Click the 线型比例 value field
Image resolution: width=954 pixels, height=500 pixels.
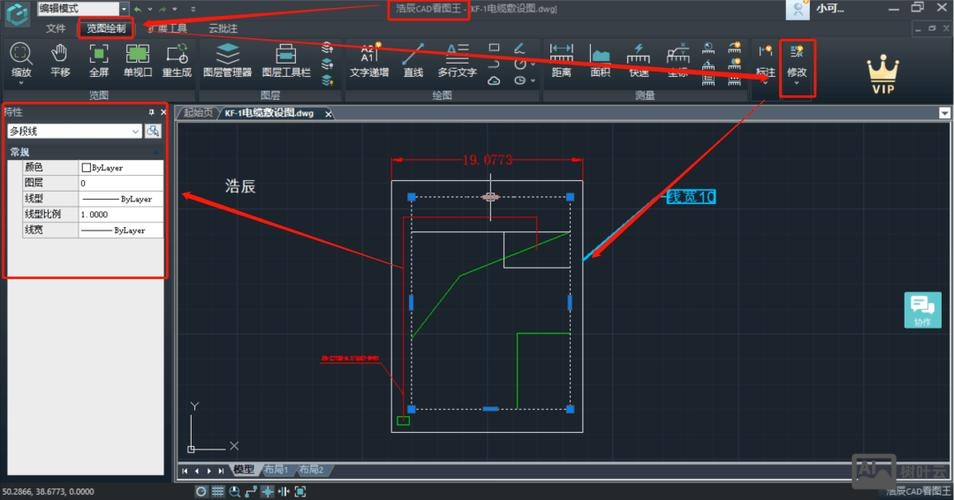click(x=120, y=215)
